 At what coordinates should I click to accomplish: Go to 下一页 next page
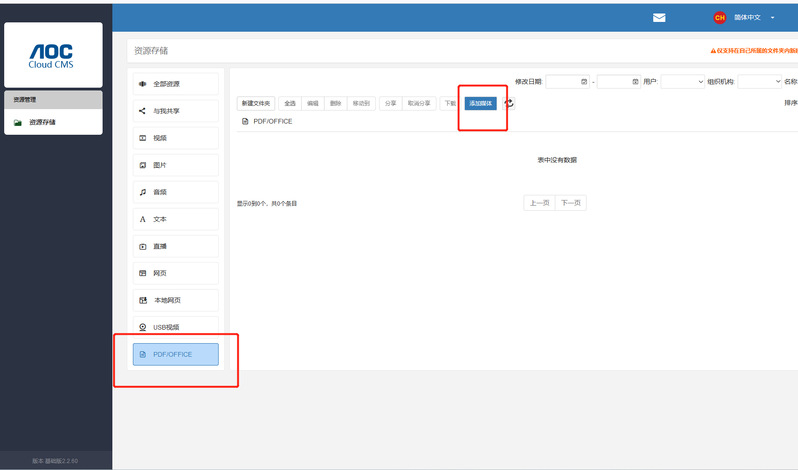click(571, 203)
